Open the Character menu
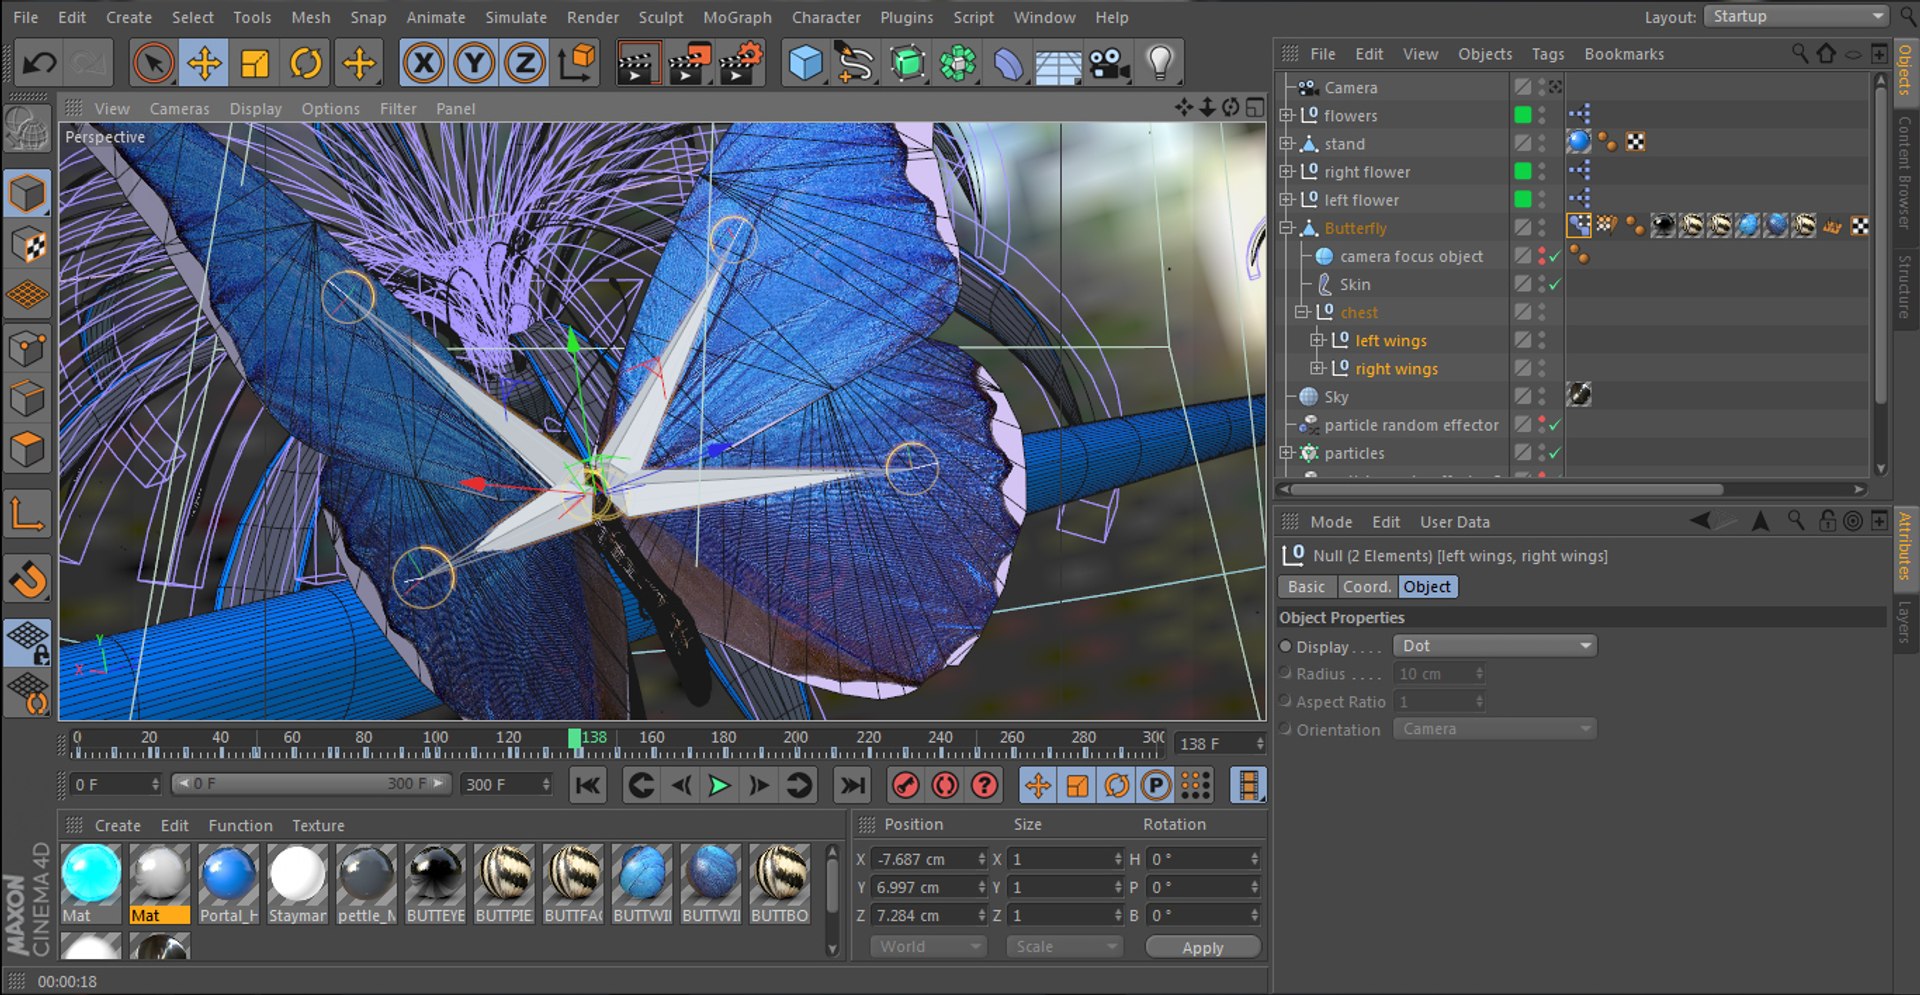Screen dimensions: 1920x995 click(826, 17)
